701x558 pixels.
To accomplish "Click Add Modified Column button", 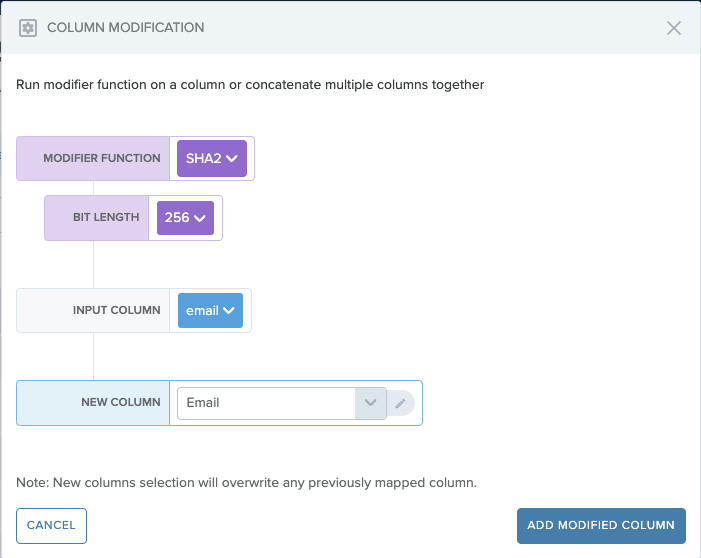I will tap(601, 525).
